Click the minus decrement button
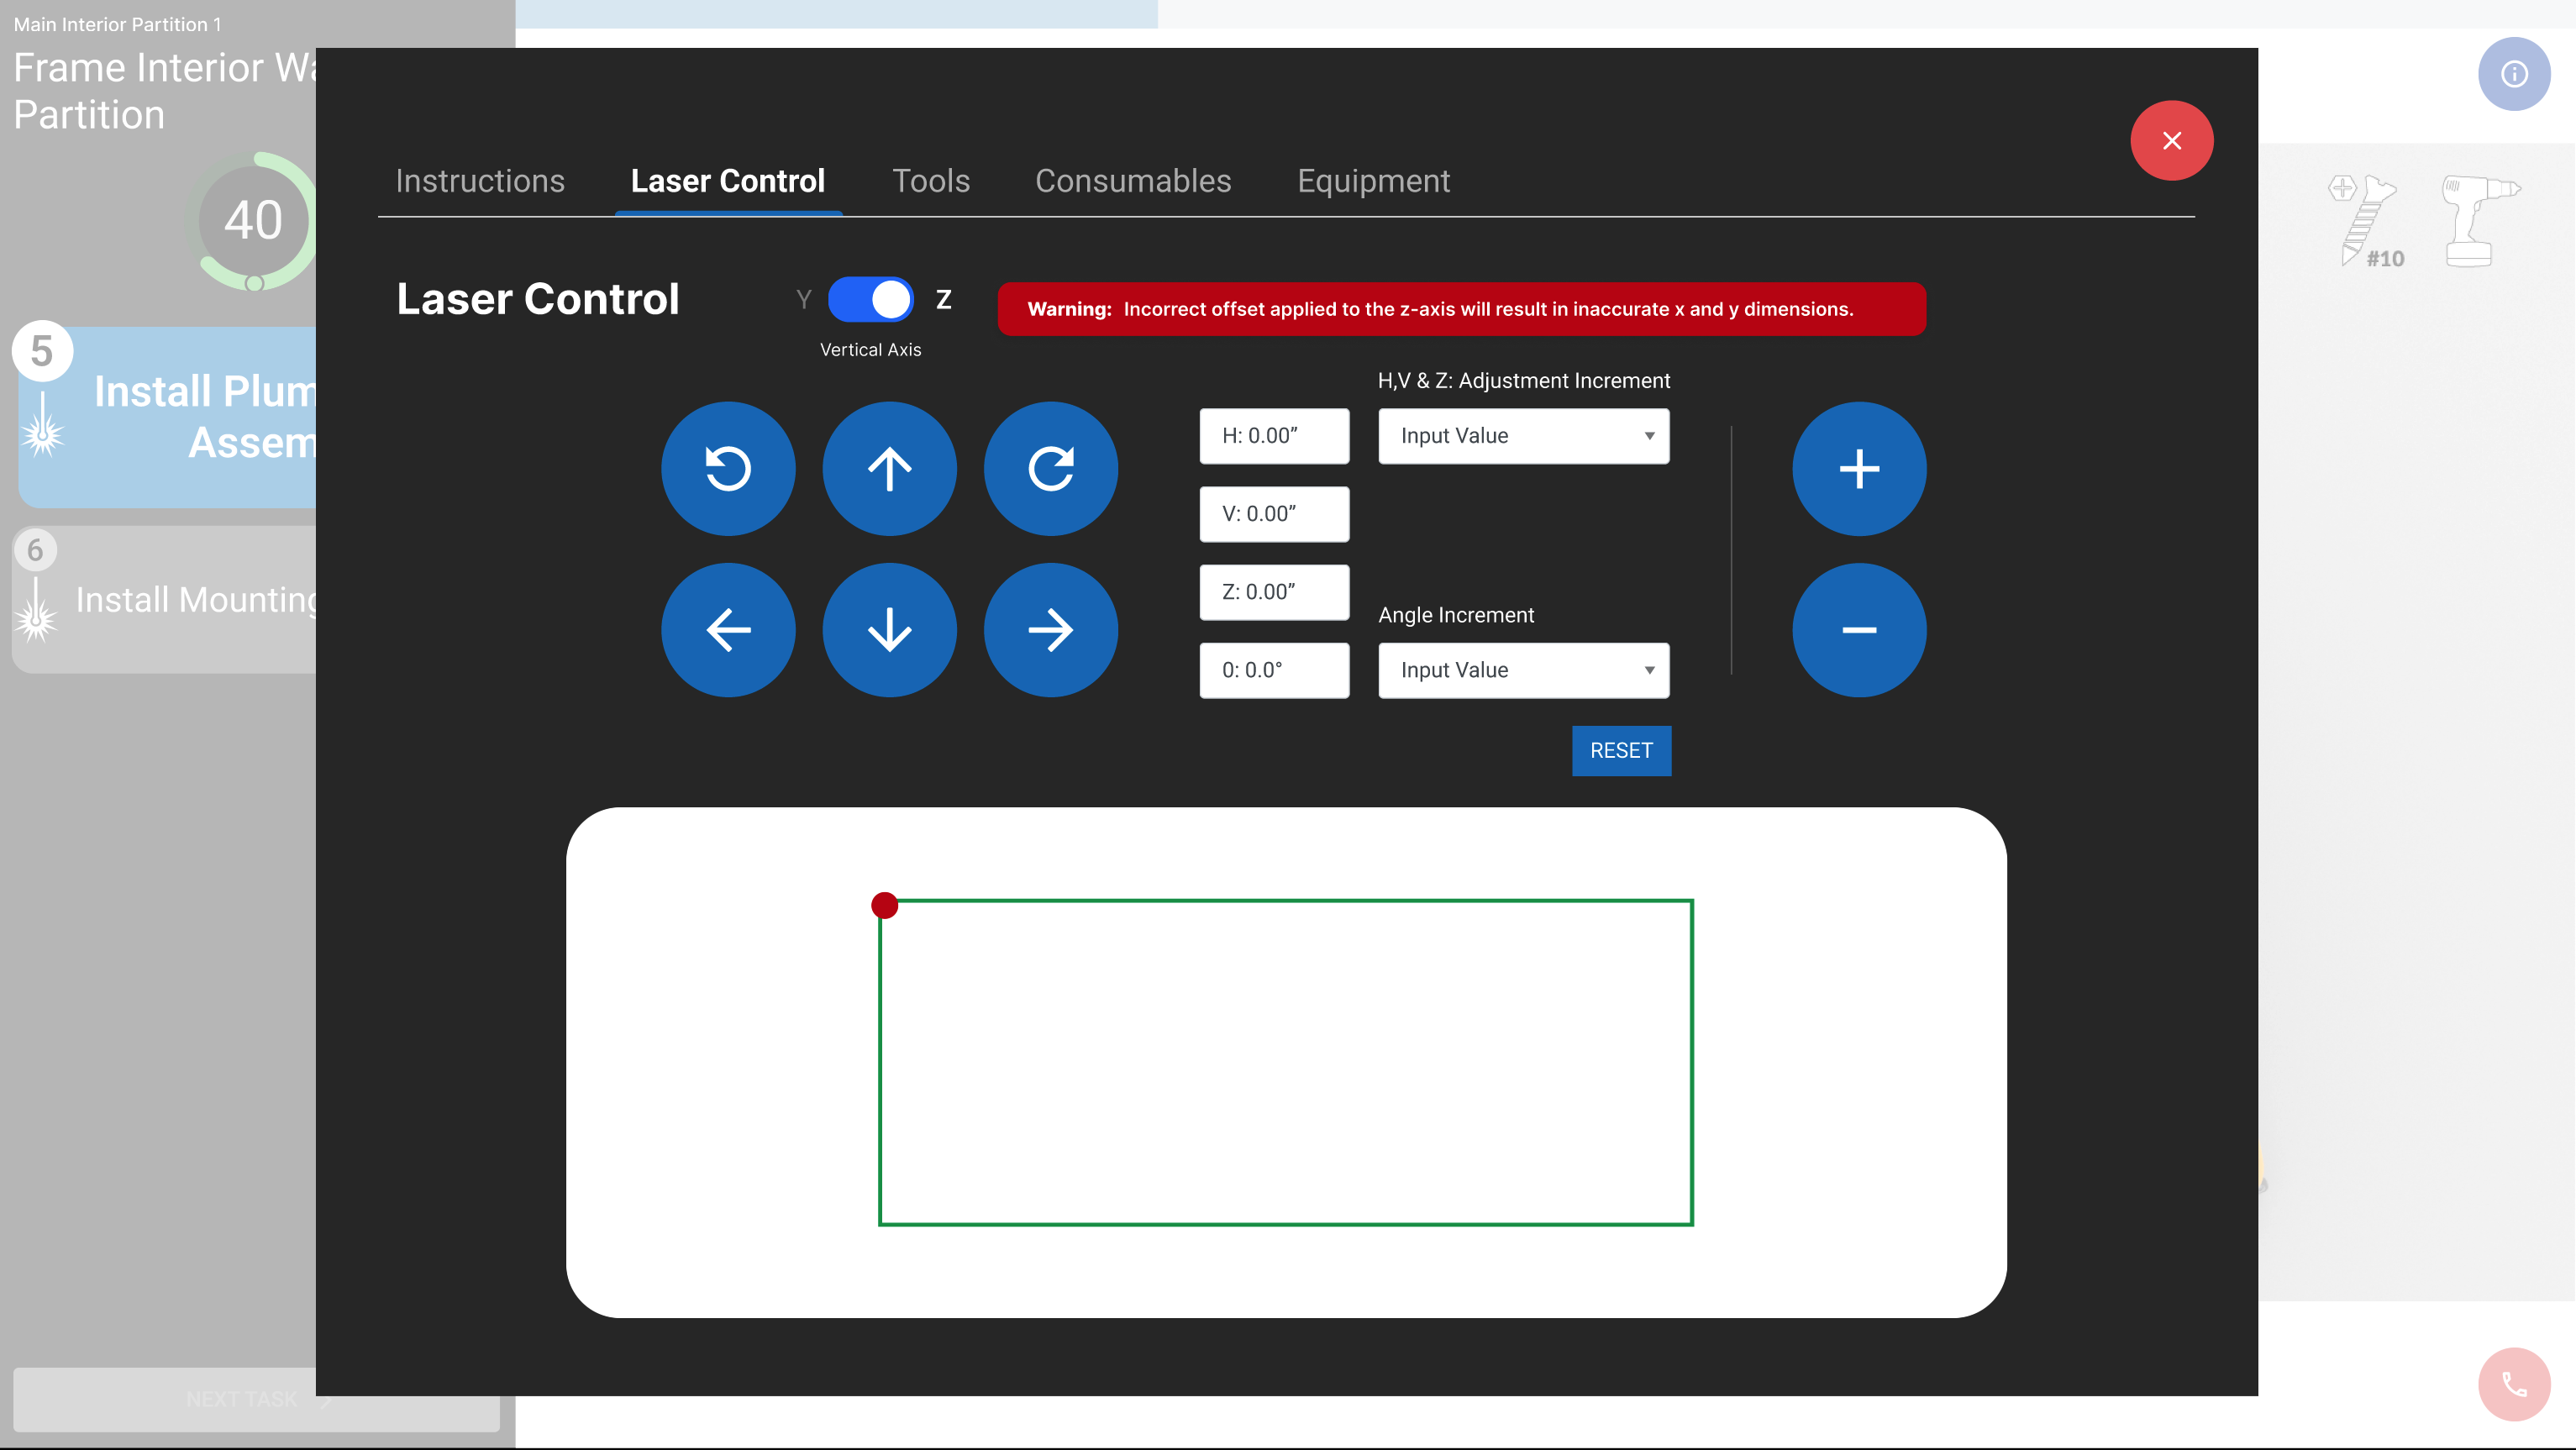The image size is (2576, 1450). click(1858, 630)
